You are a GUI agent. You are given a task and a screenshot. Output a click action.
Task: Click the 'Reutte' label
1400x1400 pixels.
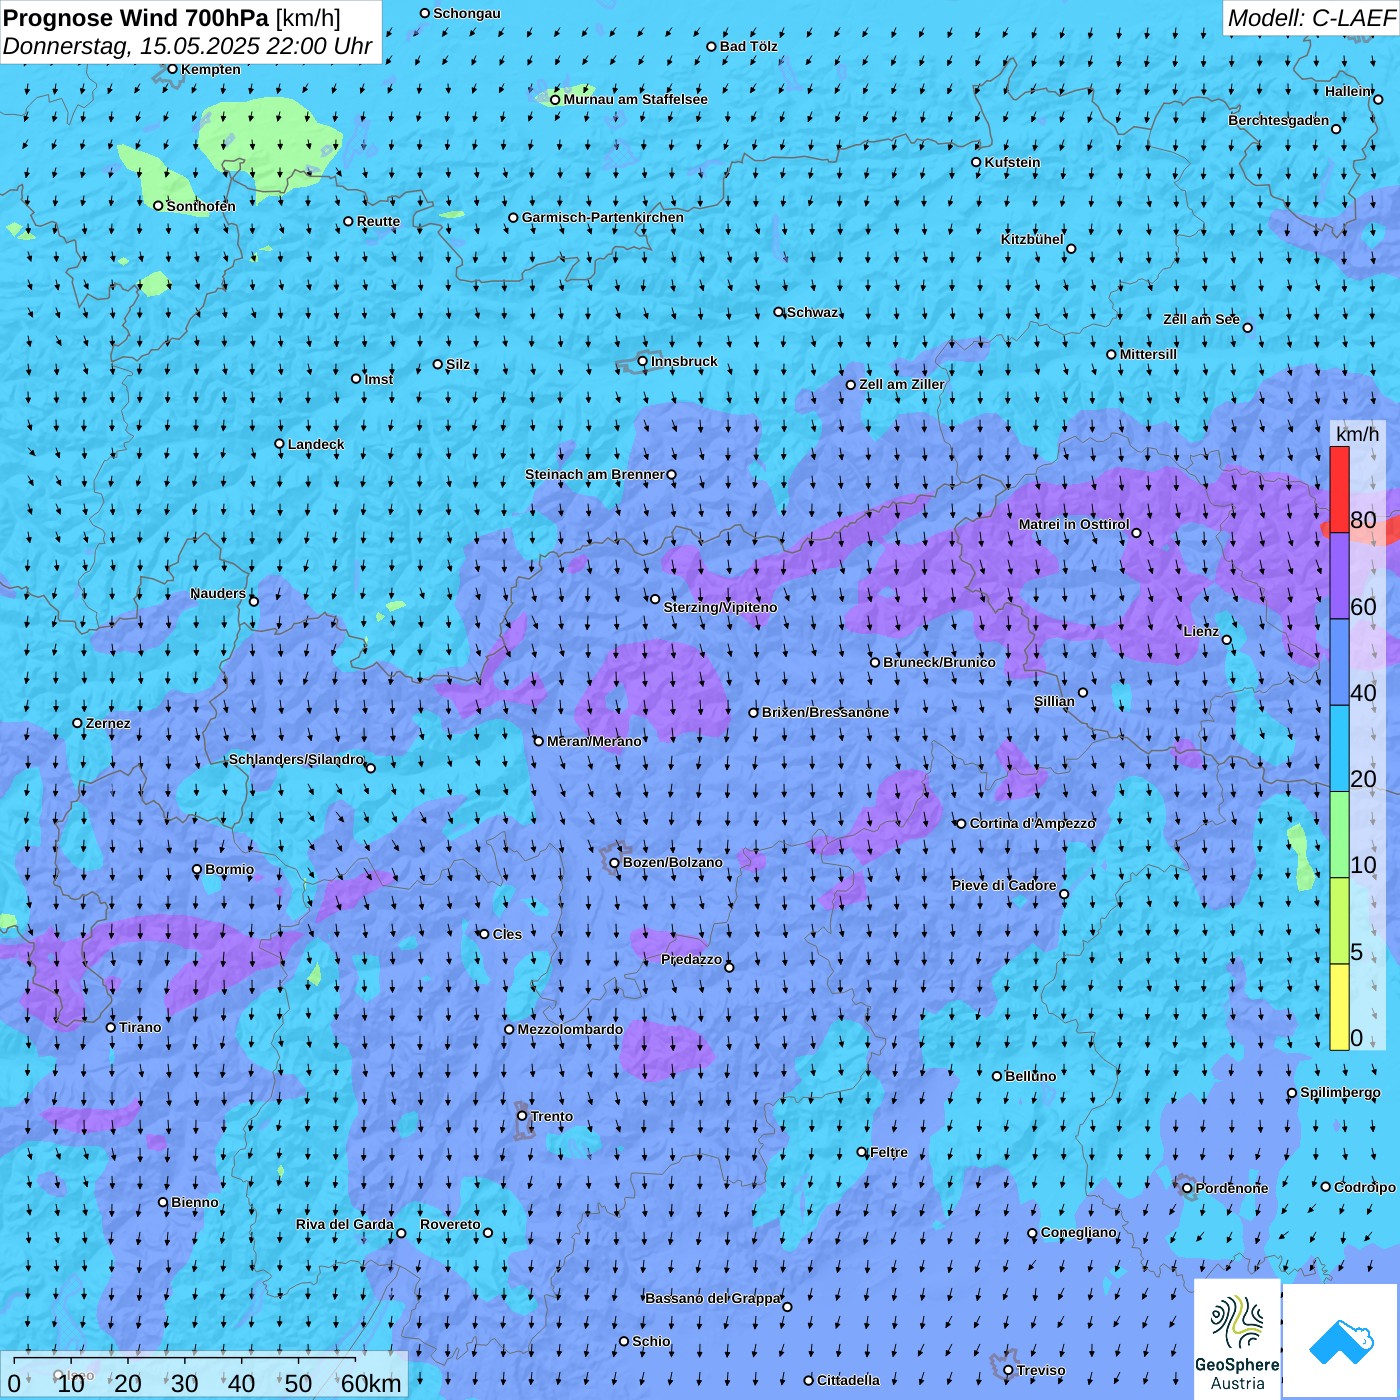378,221
